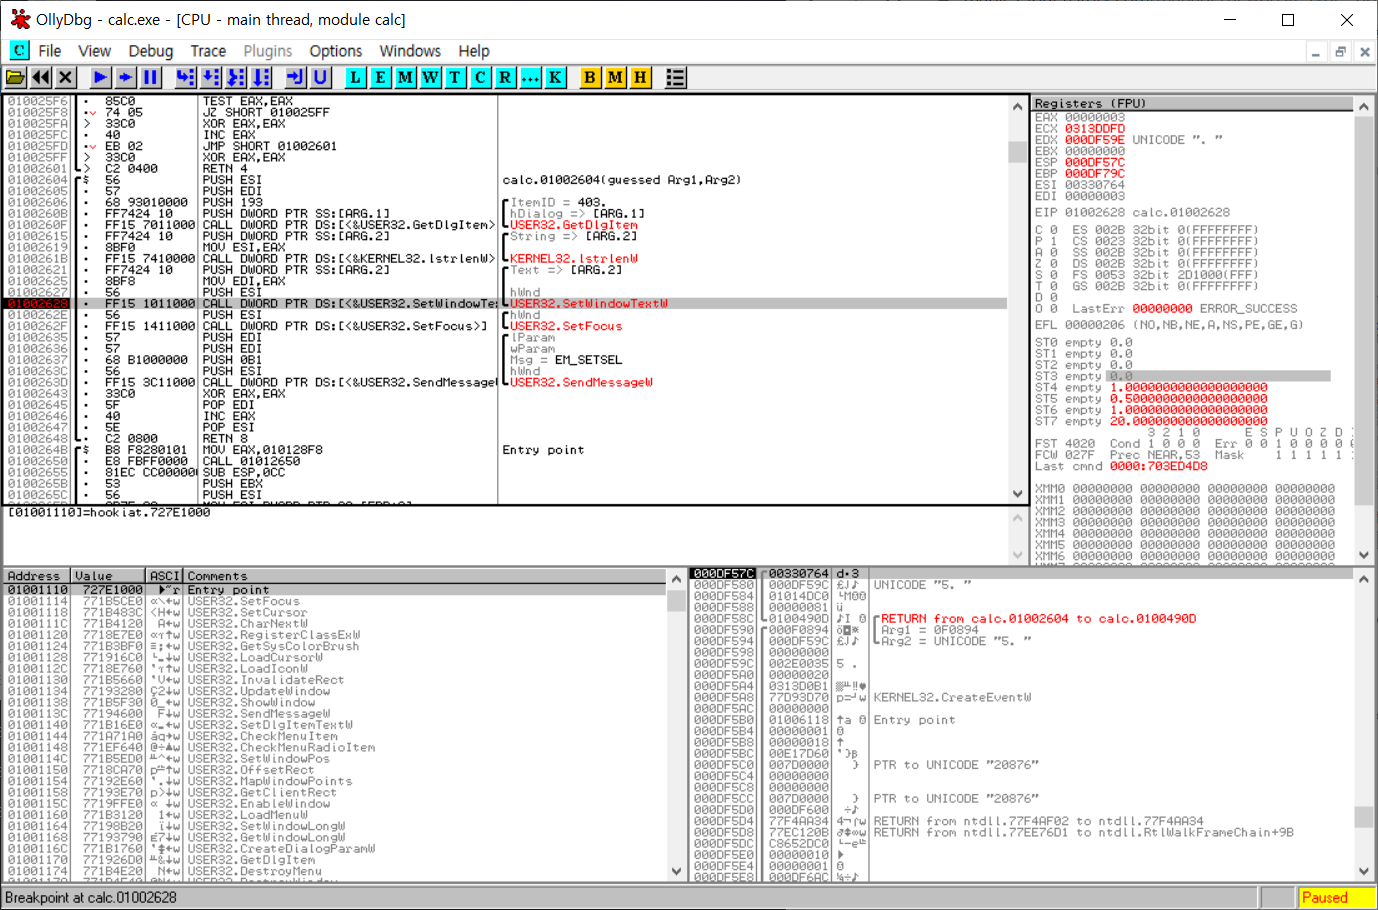The image size is (1378, 910).
Task: Click the Registers (FPU) header bar
Action: click(1193, 103)
